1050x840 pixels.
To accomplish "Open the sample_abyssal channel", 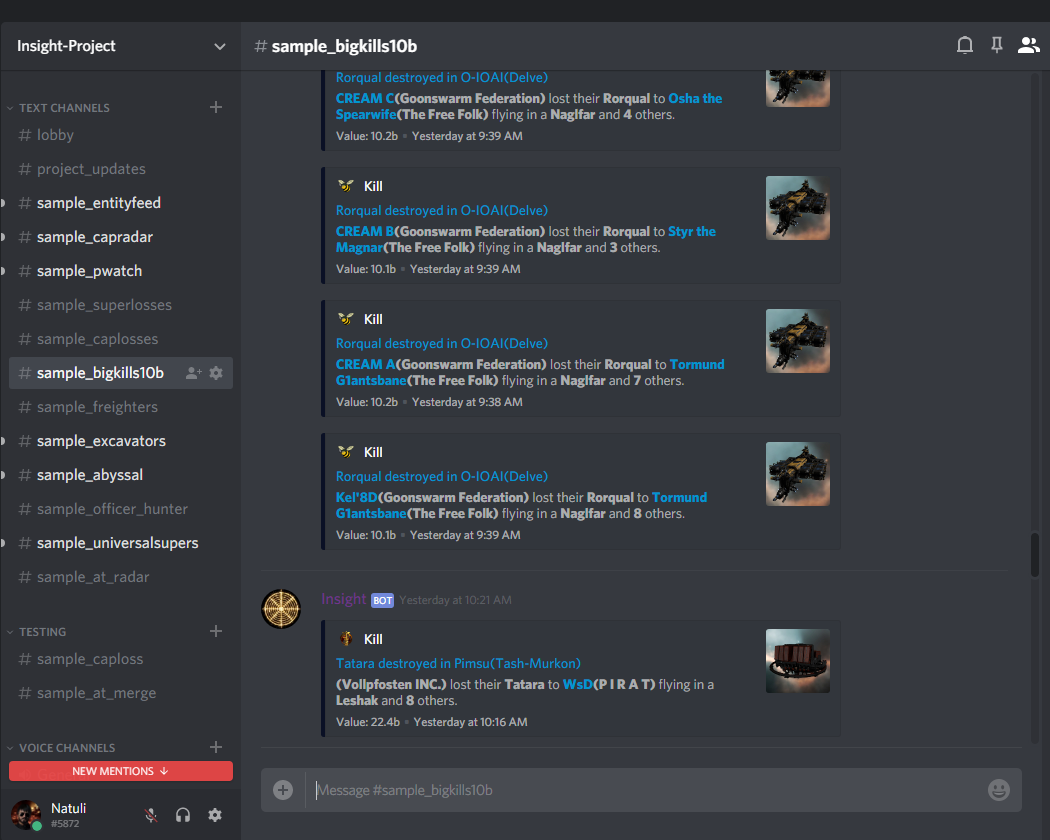I will click(x=121, y=475).
